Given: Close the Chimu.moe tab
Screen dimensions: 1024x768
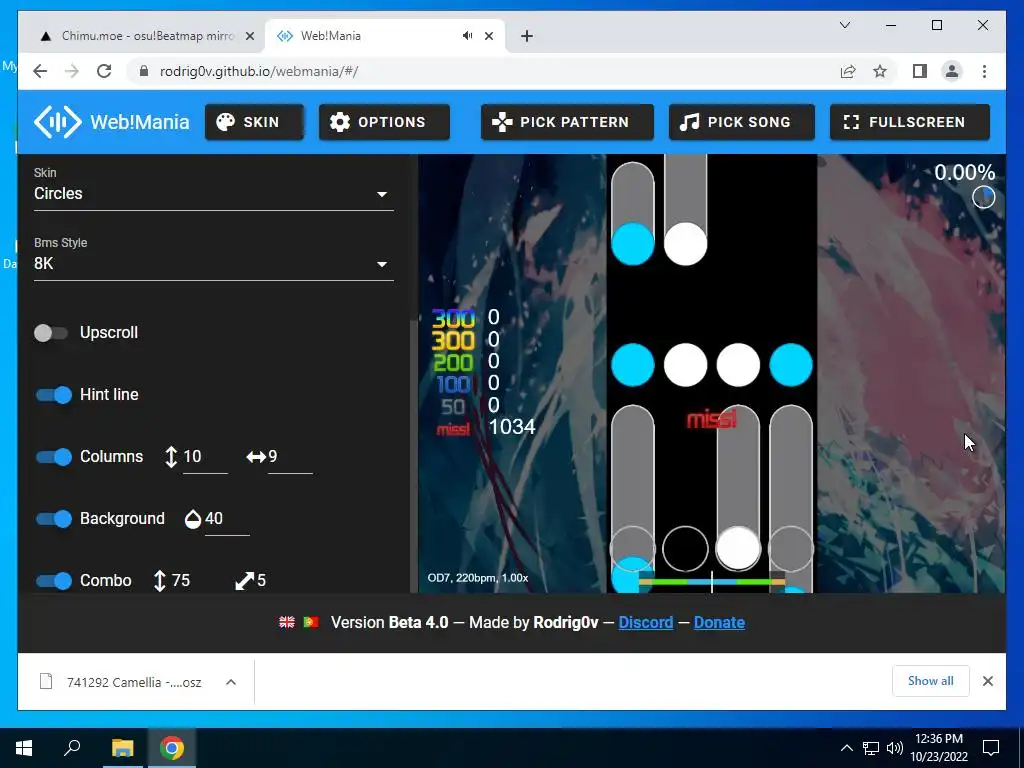Looking at the screenshot, I should tap(249, 36).
